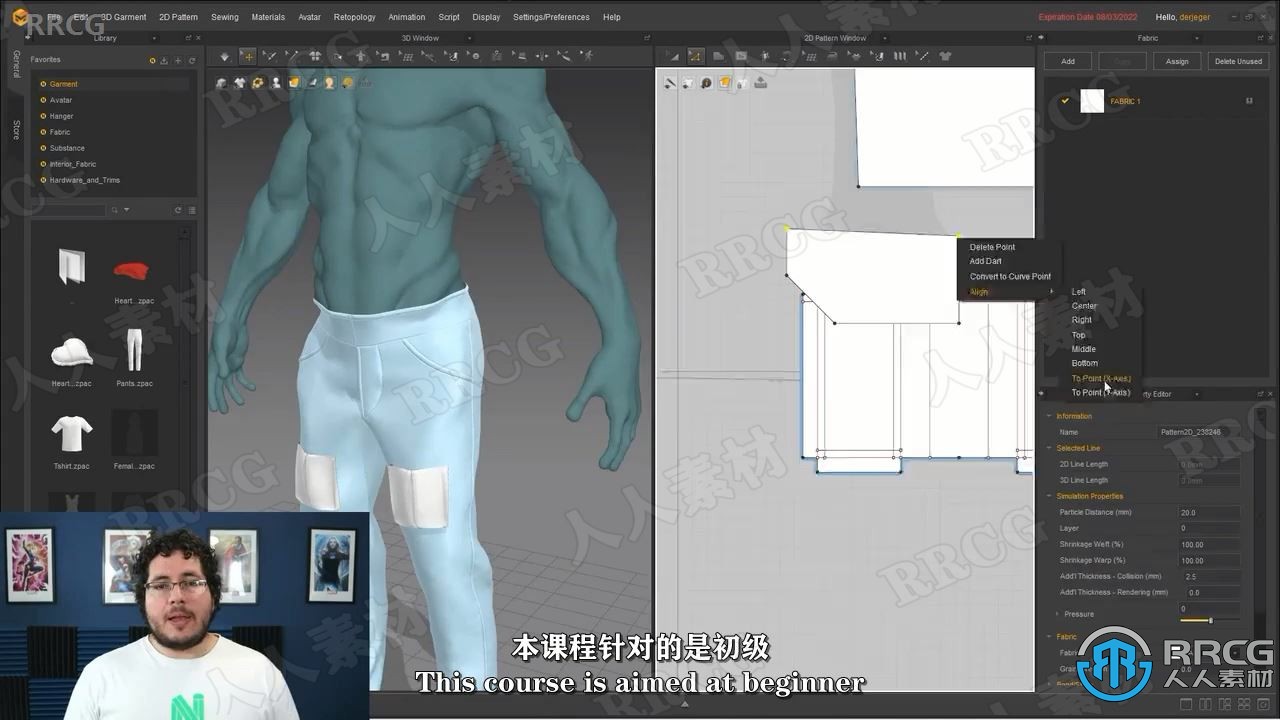
Task: Switch to the General side tab
Action: coord(16,65)
